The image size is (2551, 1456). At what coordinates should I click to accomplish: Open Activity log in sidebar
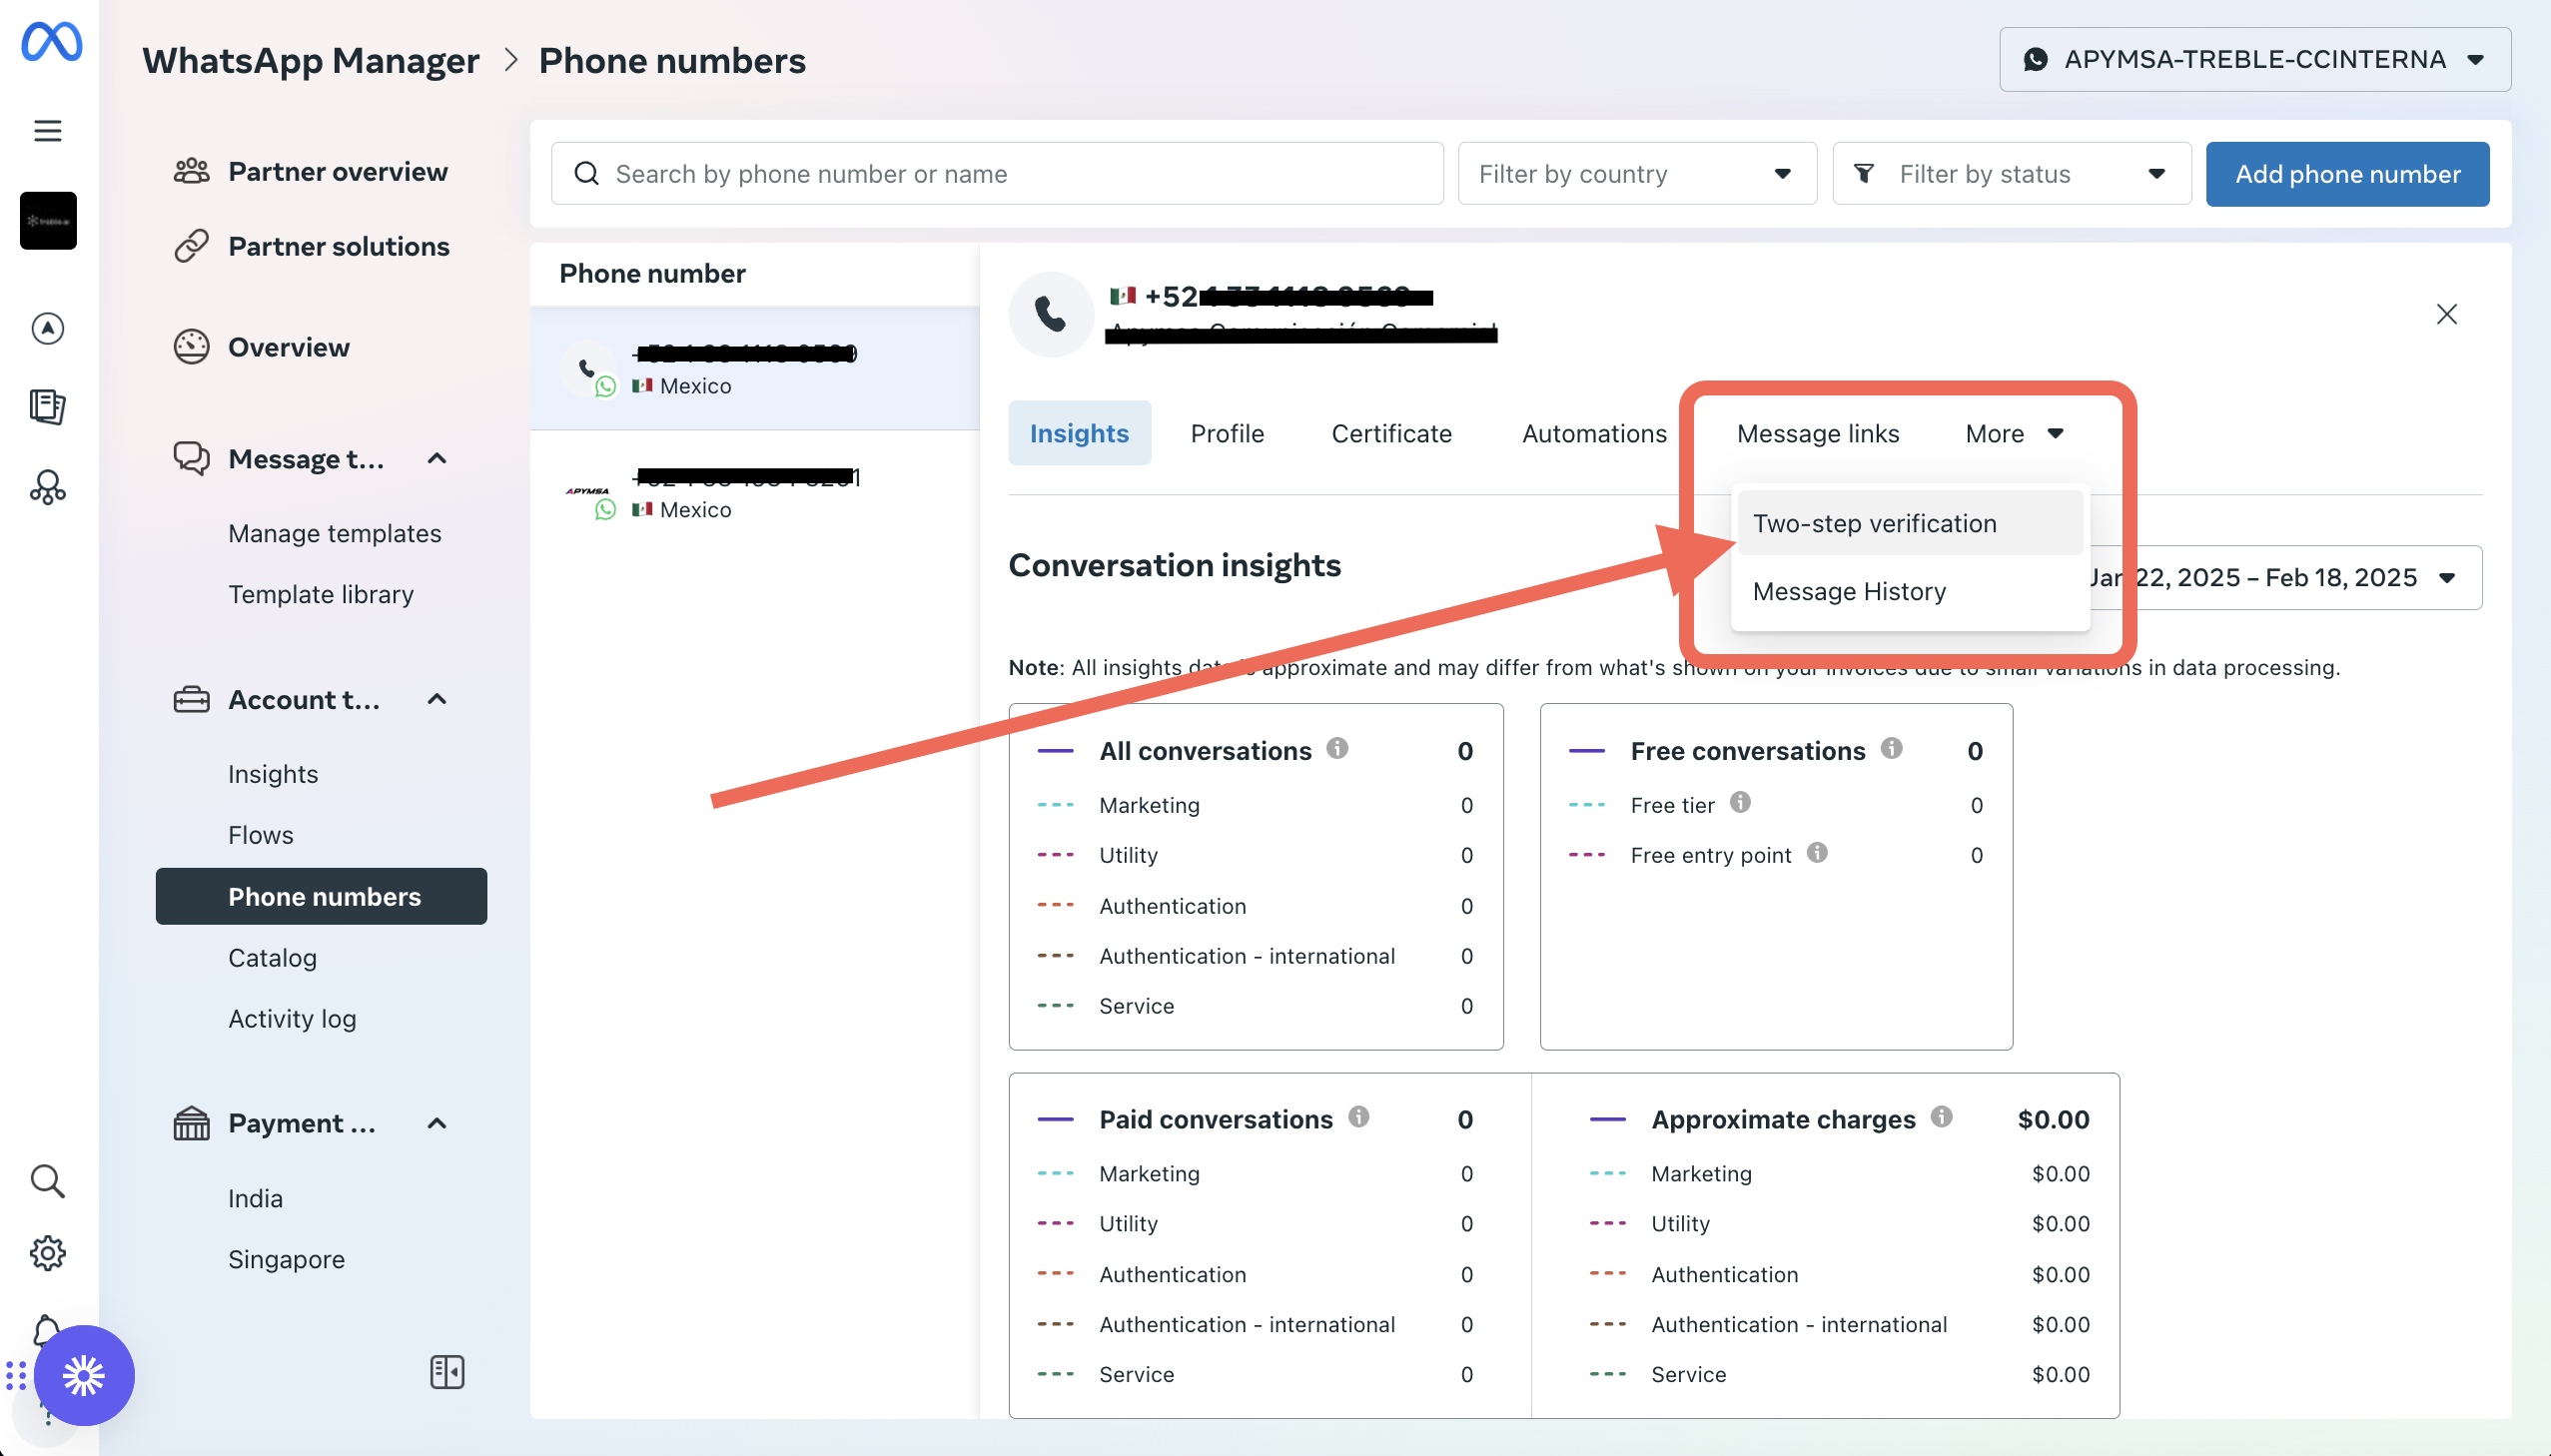coord(292,1018)
